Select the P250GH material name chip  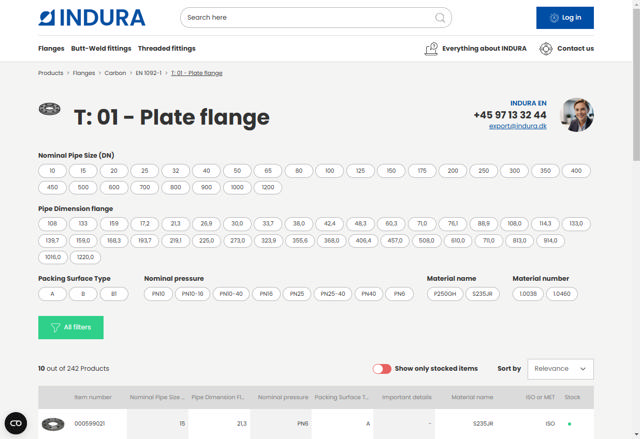click(x=445, y=294)
